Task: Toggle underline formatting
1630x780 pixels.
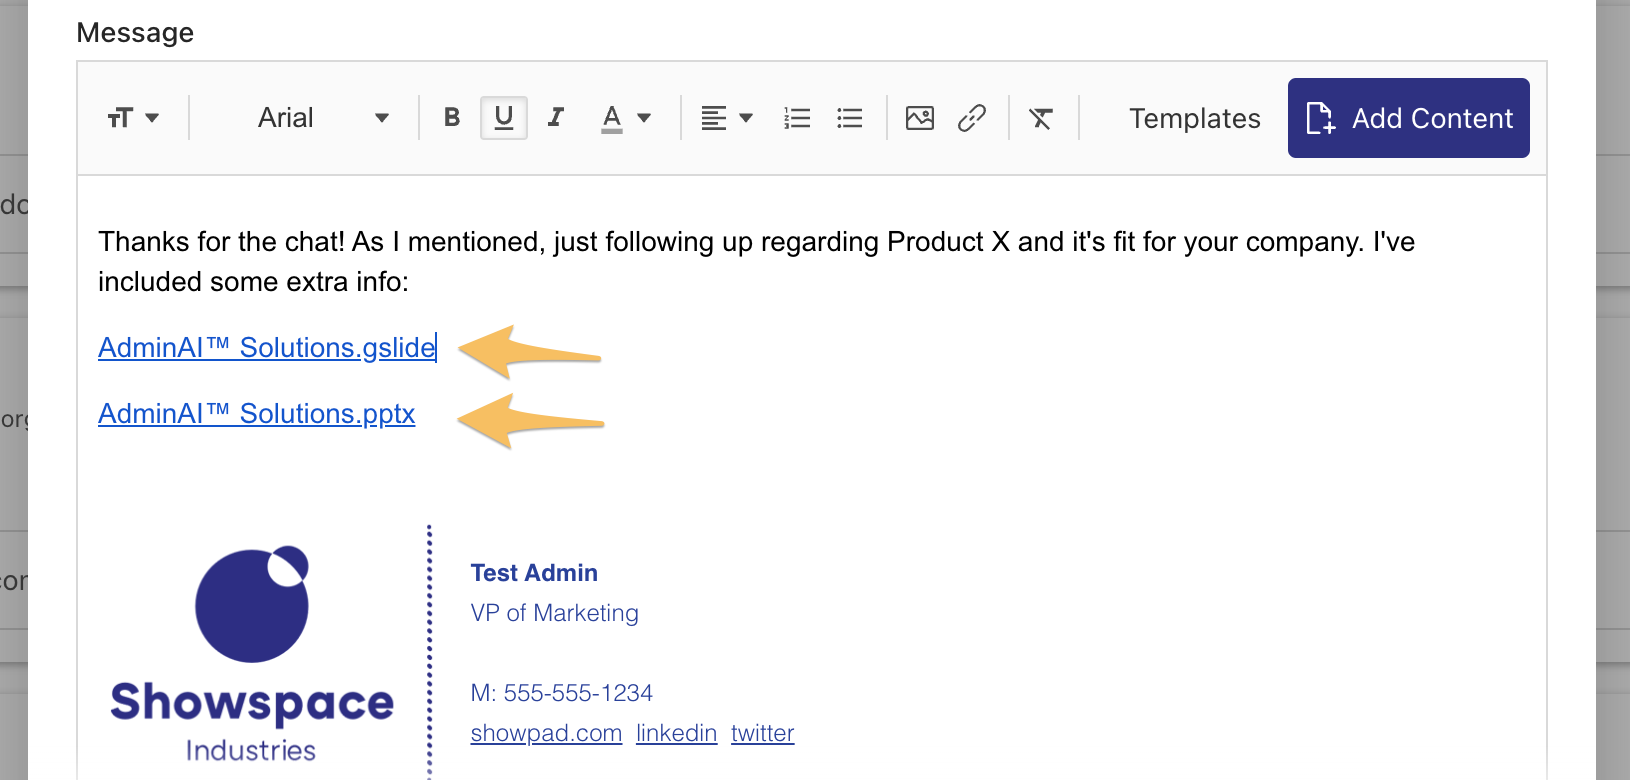Action: (504, 118)
